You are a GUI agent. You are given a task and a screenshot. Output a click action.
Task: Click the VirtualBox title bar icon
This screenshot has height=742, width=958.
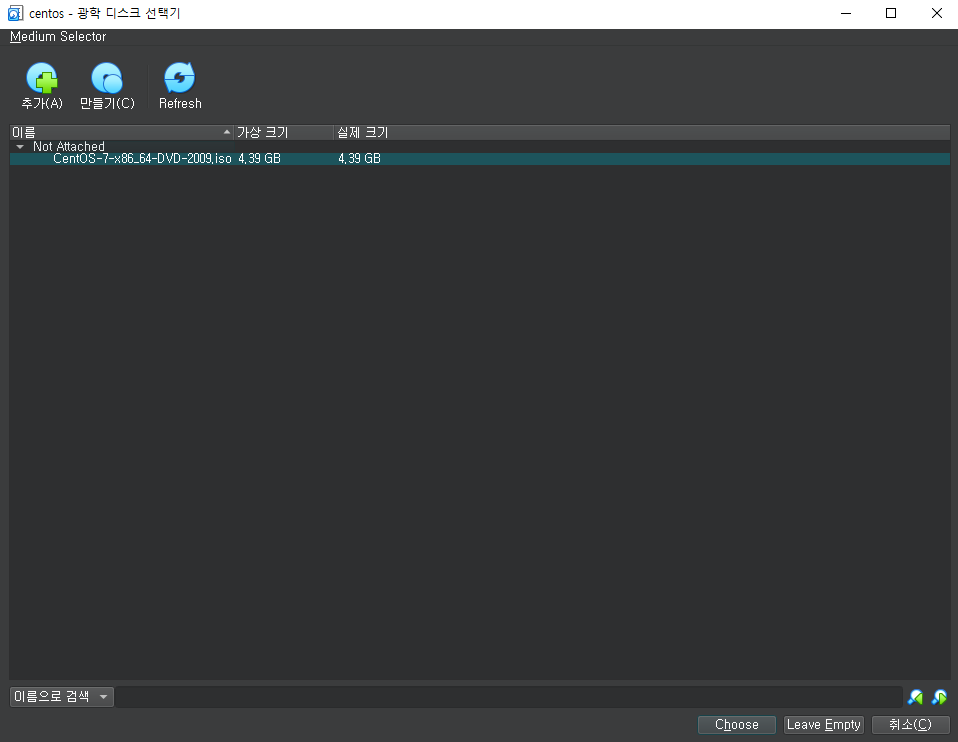pos(15,13)
